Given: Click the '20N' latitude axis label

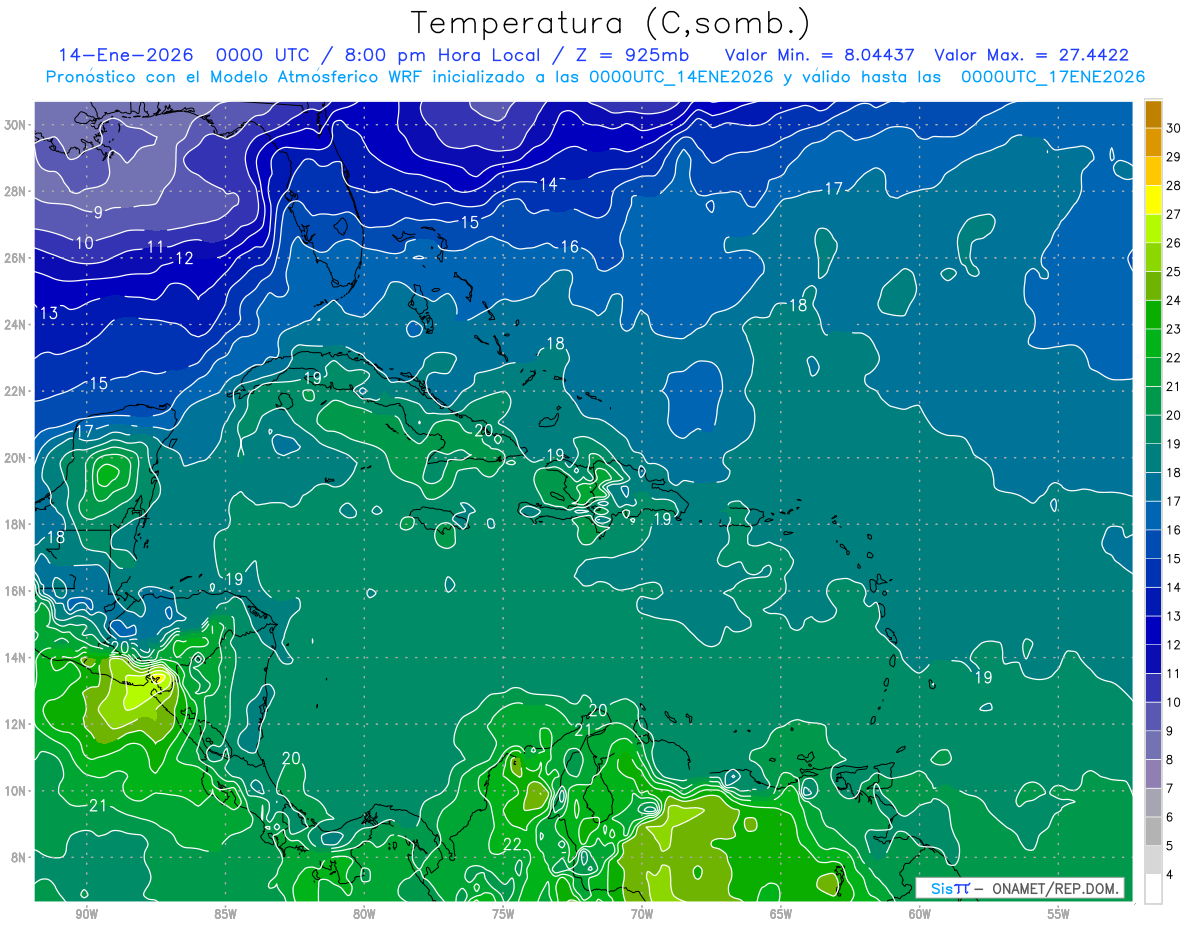Looking at the screenshot, I should [x=15, y=458].
